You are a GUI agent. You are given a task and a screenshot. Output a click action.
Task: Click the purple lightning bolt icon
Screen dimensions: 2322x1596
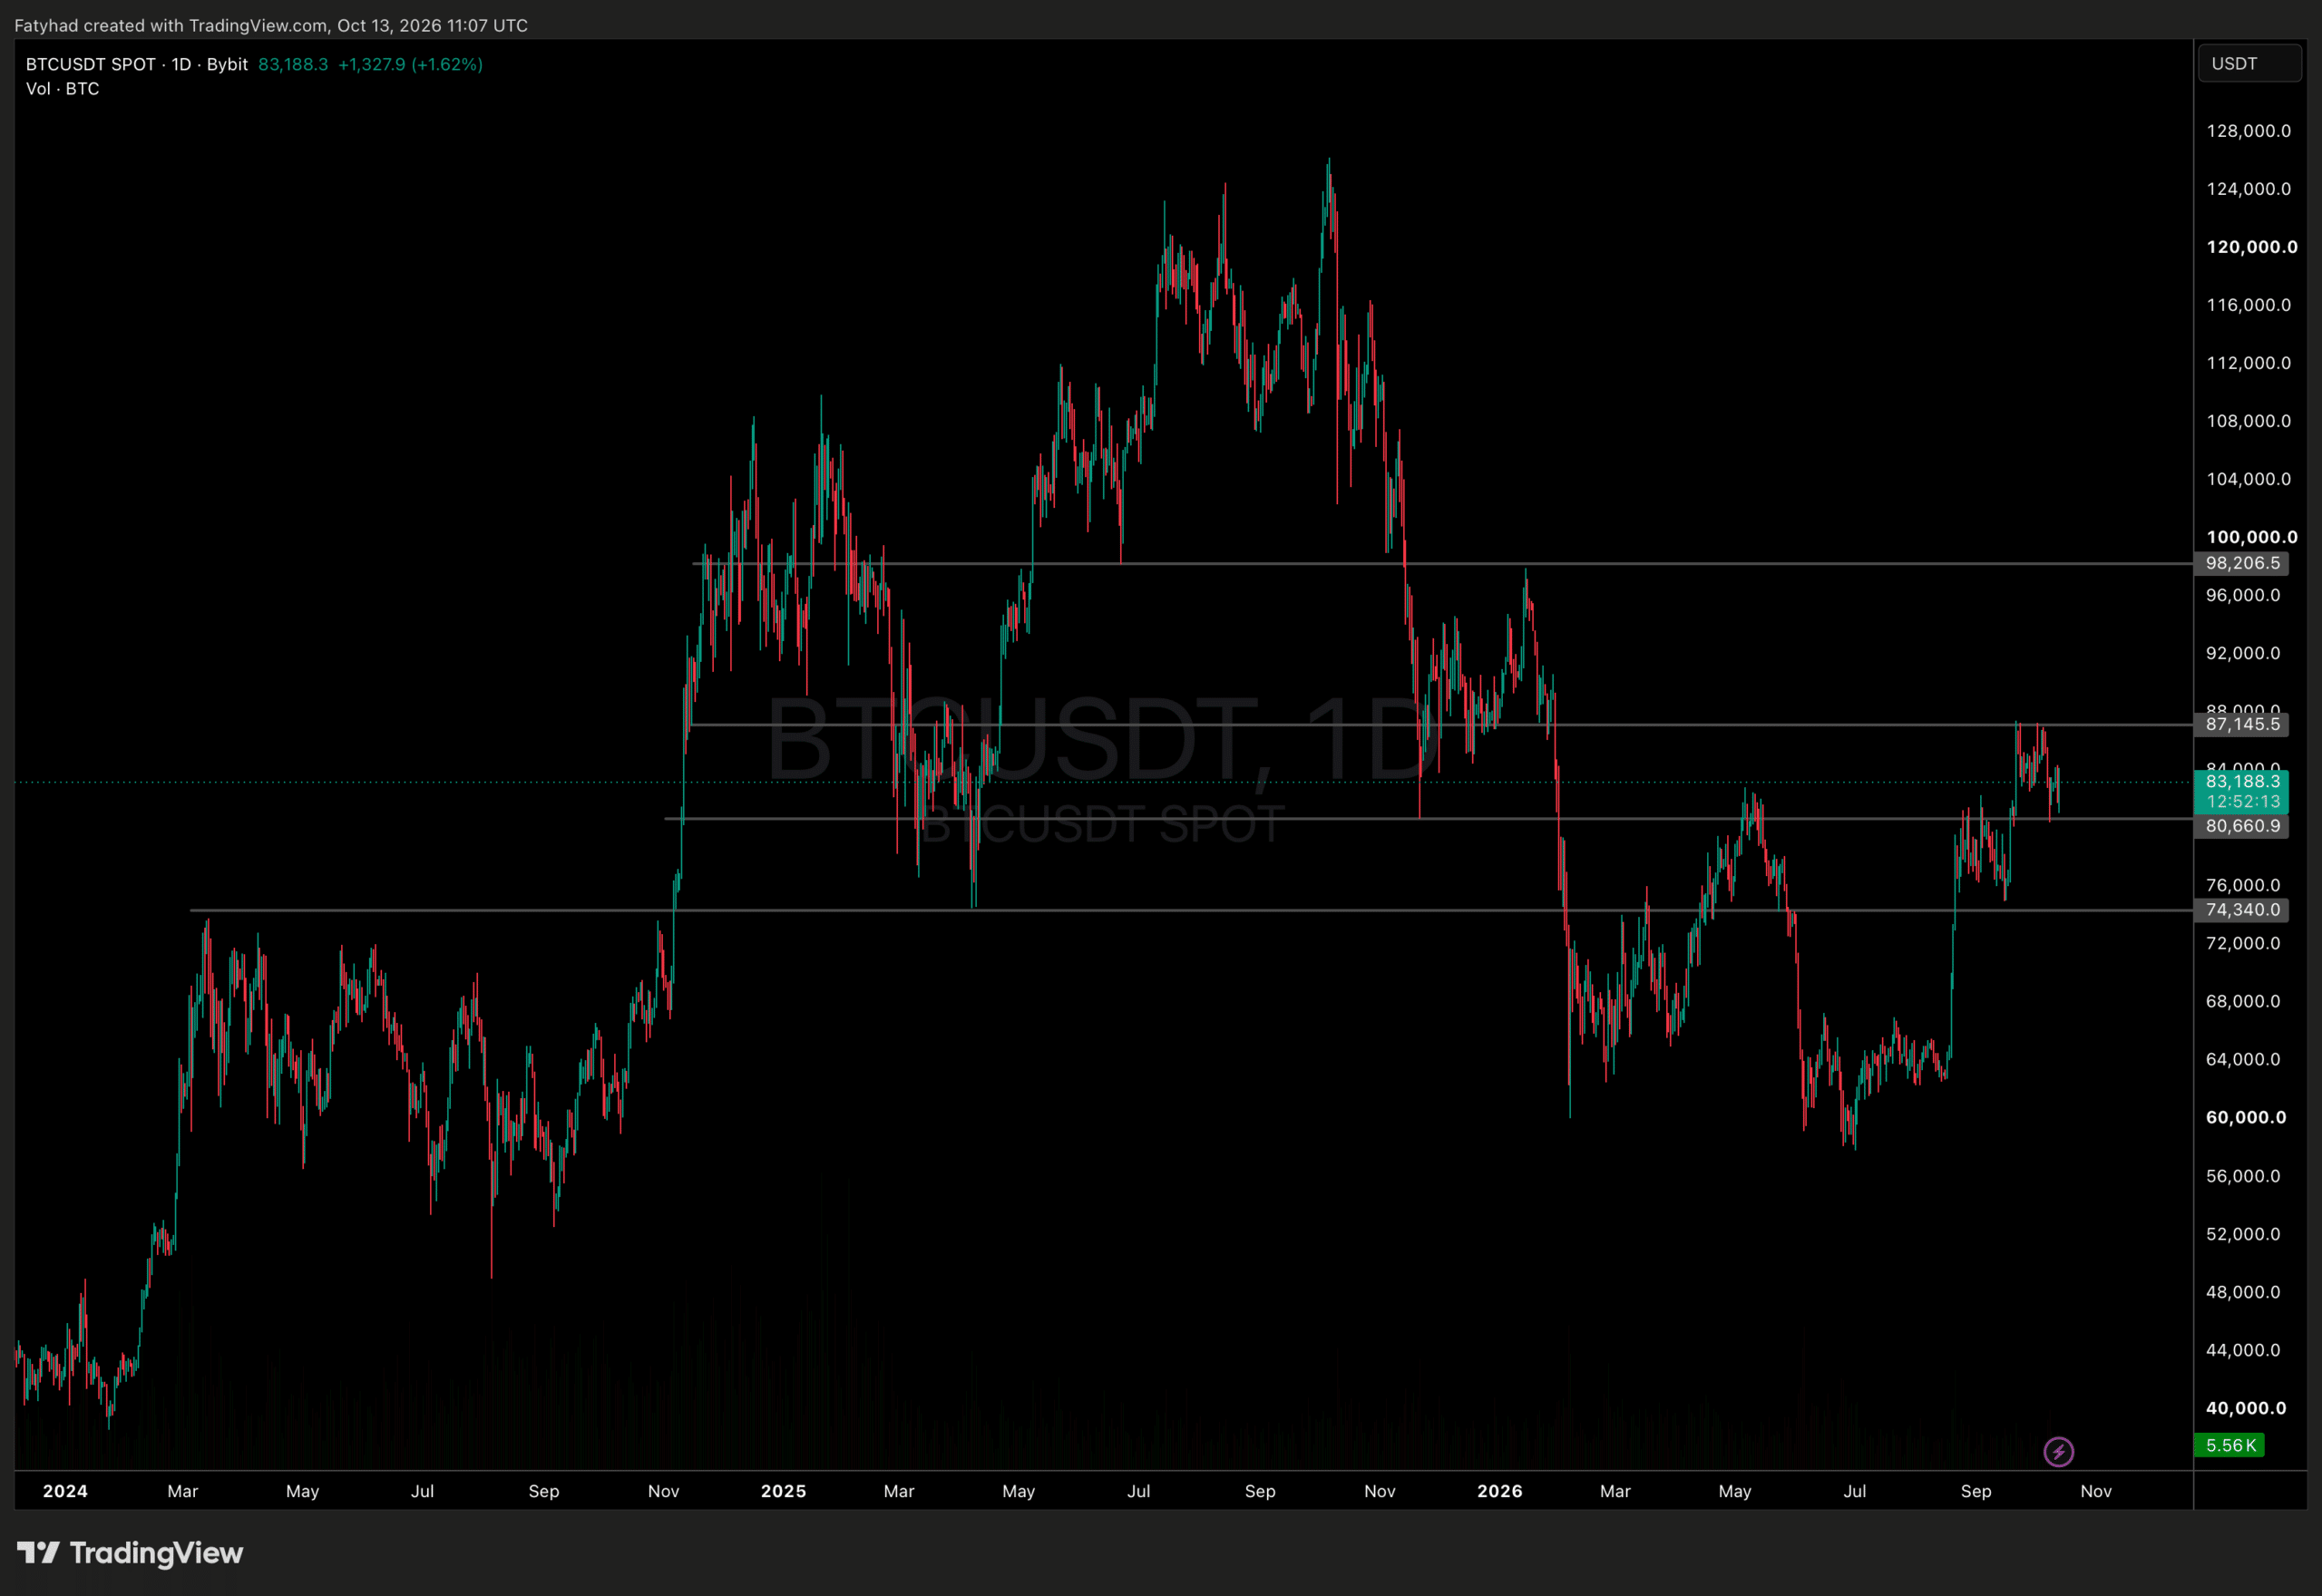pyautogui.click(x=2058, y=1451)
